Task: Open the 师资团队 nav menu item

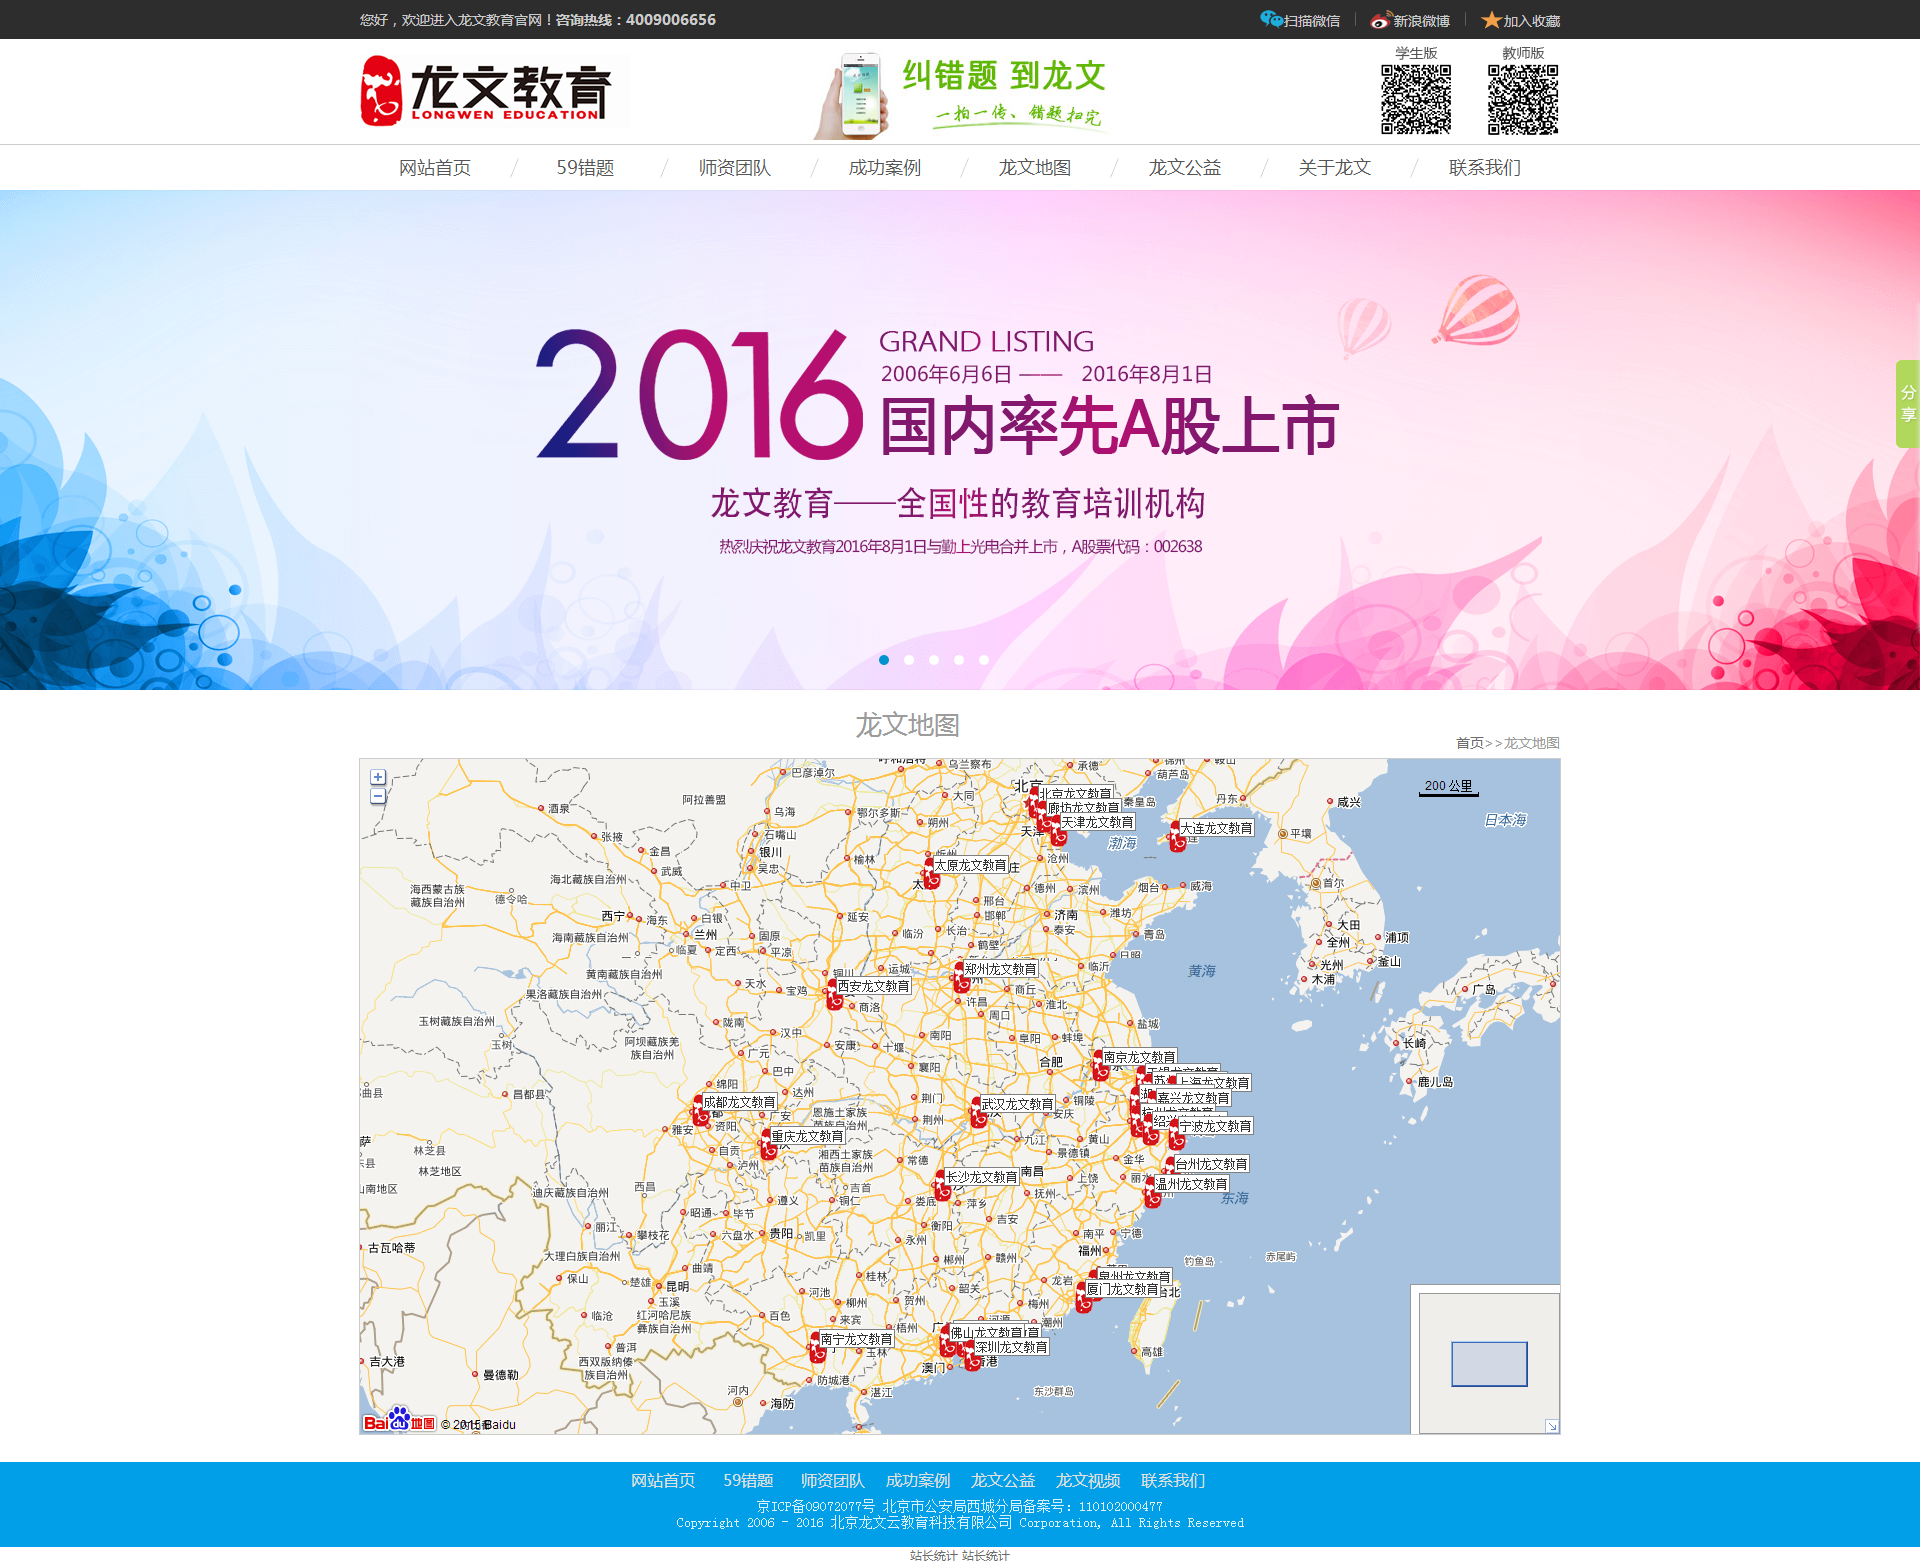Action: coord(735,168)
